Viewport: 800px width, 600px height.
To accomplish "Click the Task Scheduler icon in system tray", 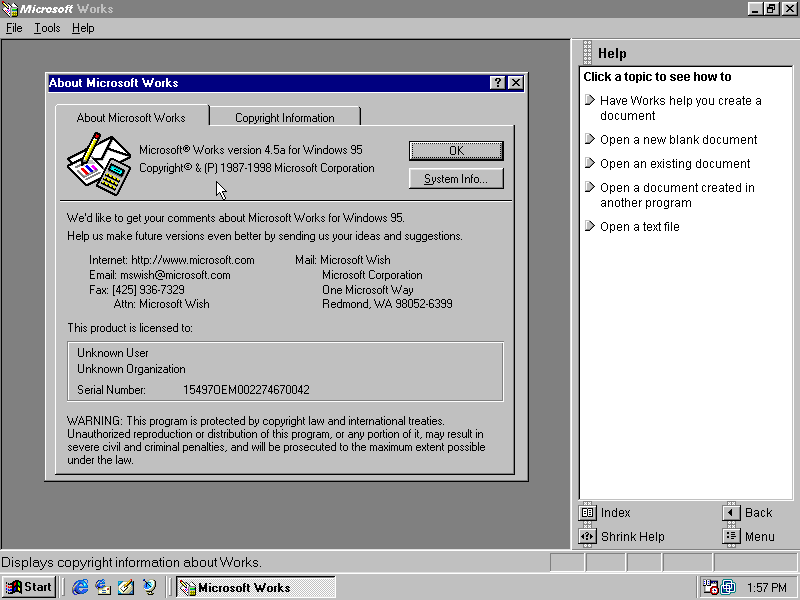I will point(710,587).
